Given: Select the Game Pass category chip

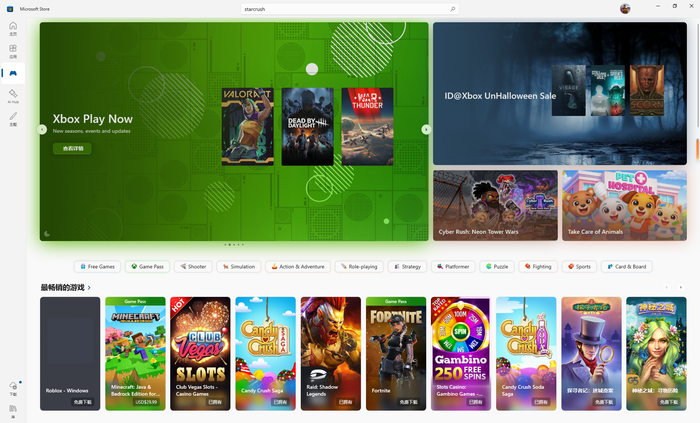Looking at the screenshot, I should (x=147, y=267).
